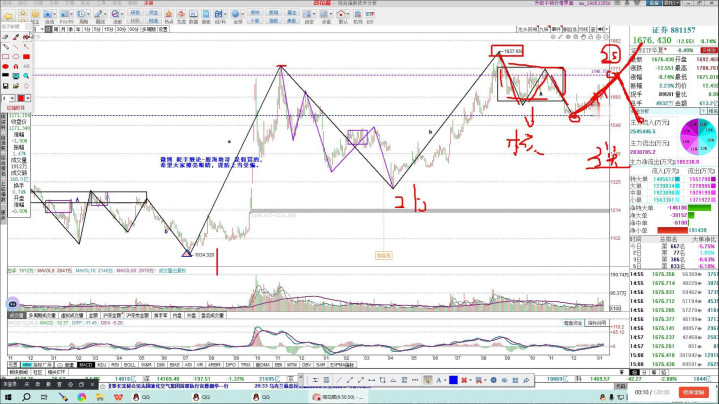Click the blue color swatch in the drawing toolbar
The height and width of the screenshot is (404, 719).
[x=453, y=380]
